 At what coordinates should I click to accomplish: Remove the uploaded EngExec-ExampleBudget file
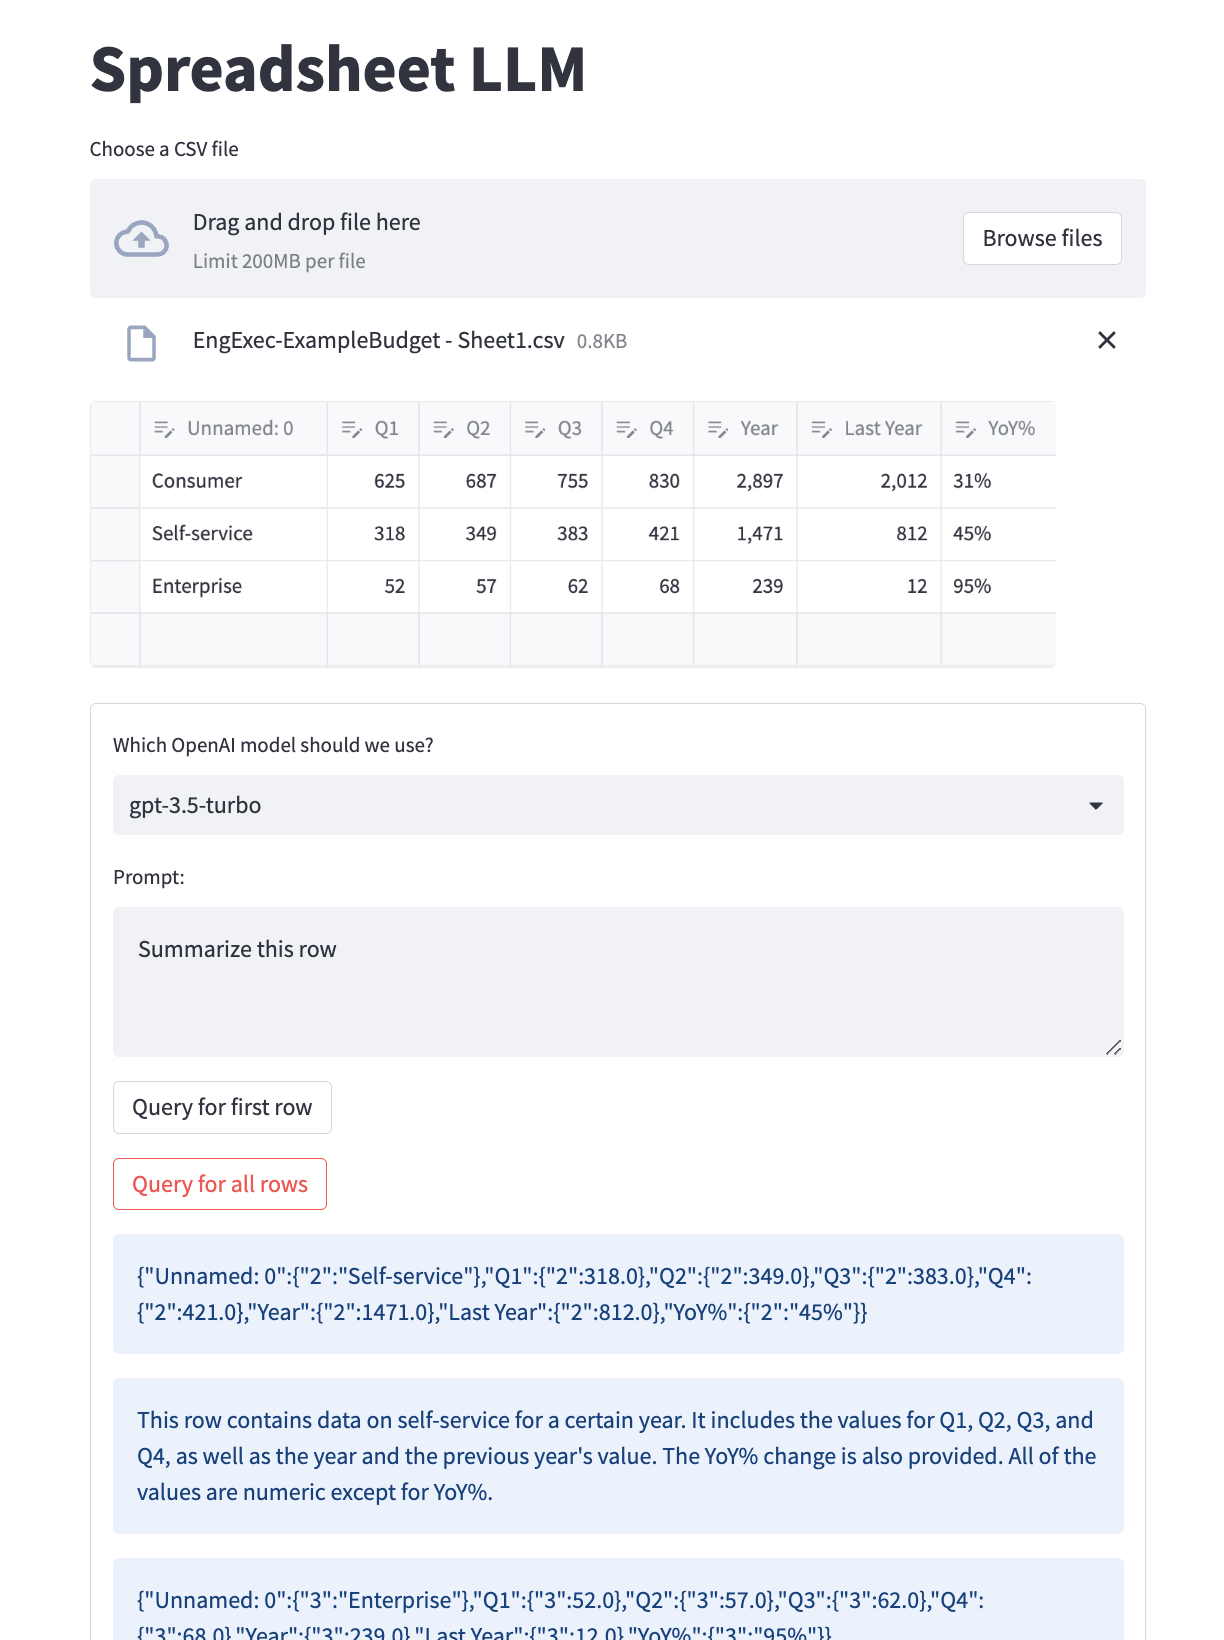1106,341
